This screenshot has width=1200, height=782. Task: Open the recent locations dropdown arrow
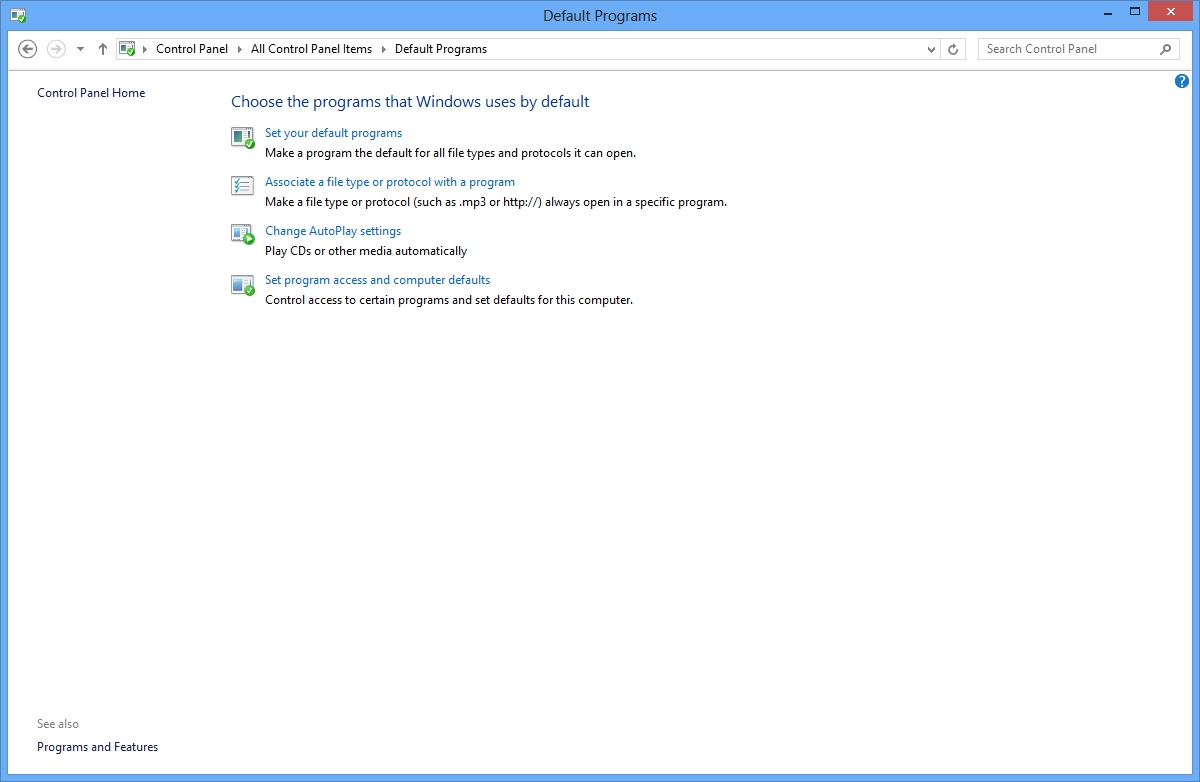tap(81, 49)
